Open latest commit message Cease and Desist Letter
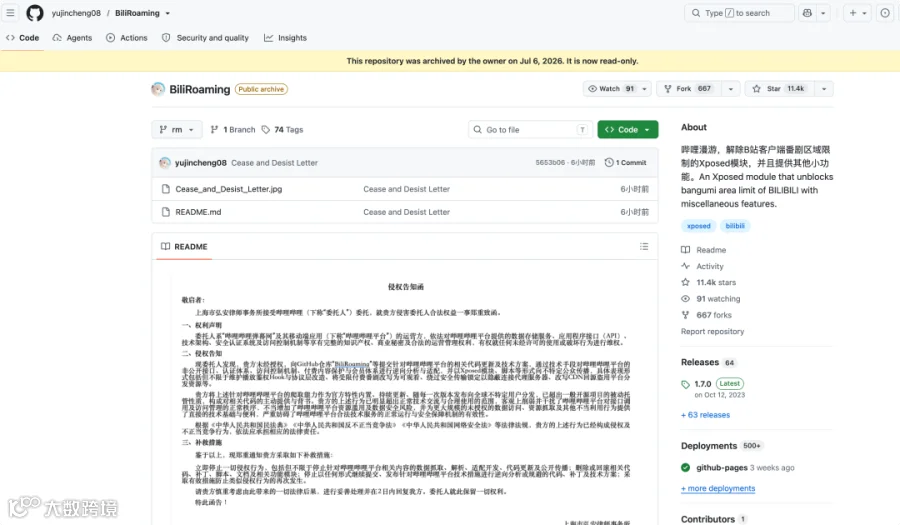The width and height of the screenshot is (900, 525). click(274, 163)
